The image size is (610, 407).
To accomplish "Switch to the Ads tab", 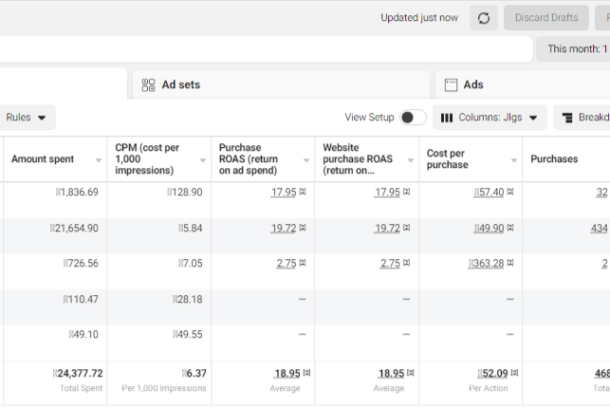I will pos(473,85).
